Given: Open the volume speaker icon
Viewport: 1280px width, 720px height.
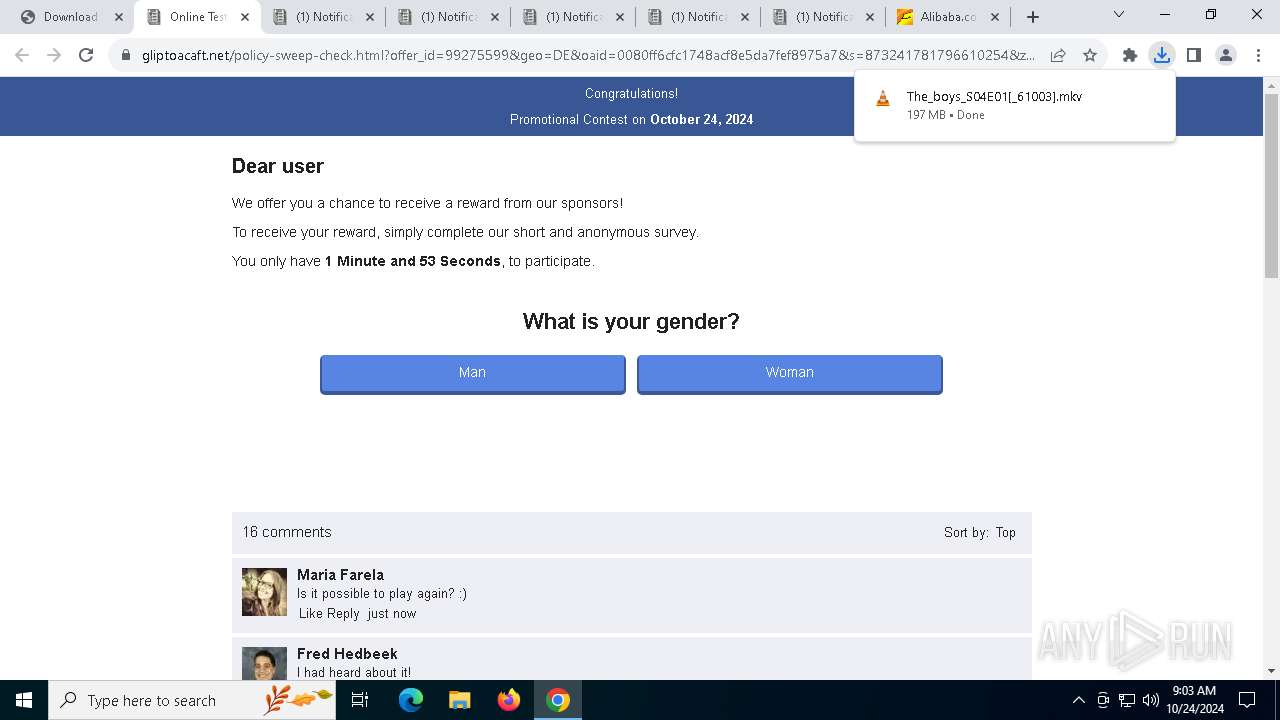Looking at the screenshot, I should pyautogui.click(x=1151, y=700).
